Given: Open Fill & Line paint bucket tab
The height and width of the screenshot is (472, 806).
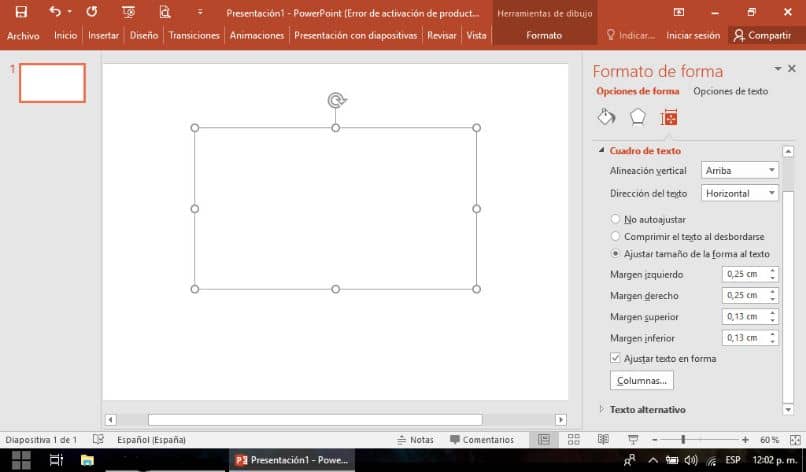Looking at the screenshot, I should (x=606, y=117).
